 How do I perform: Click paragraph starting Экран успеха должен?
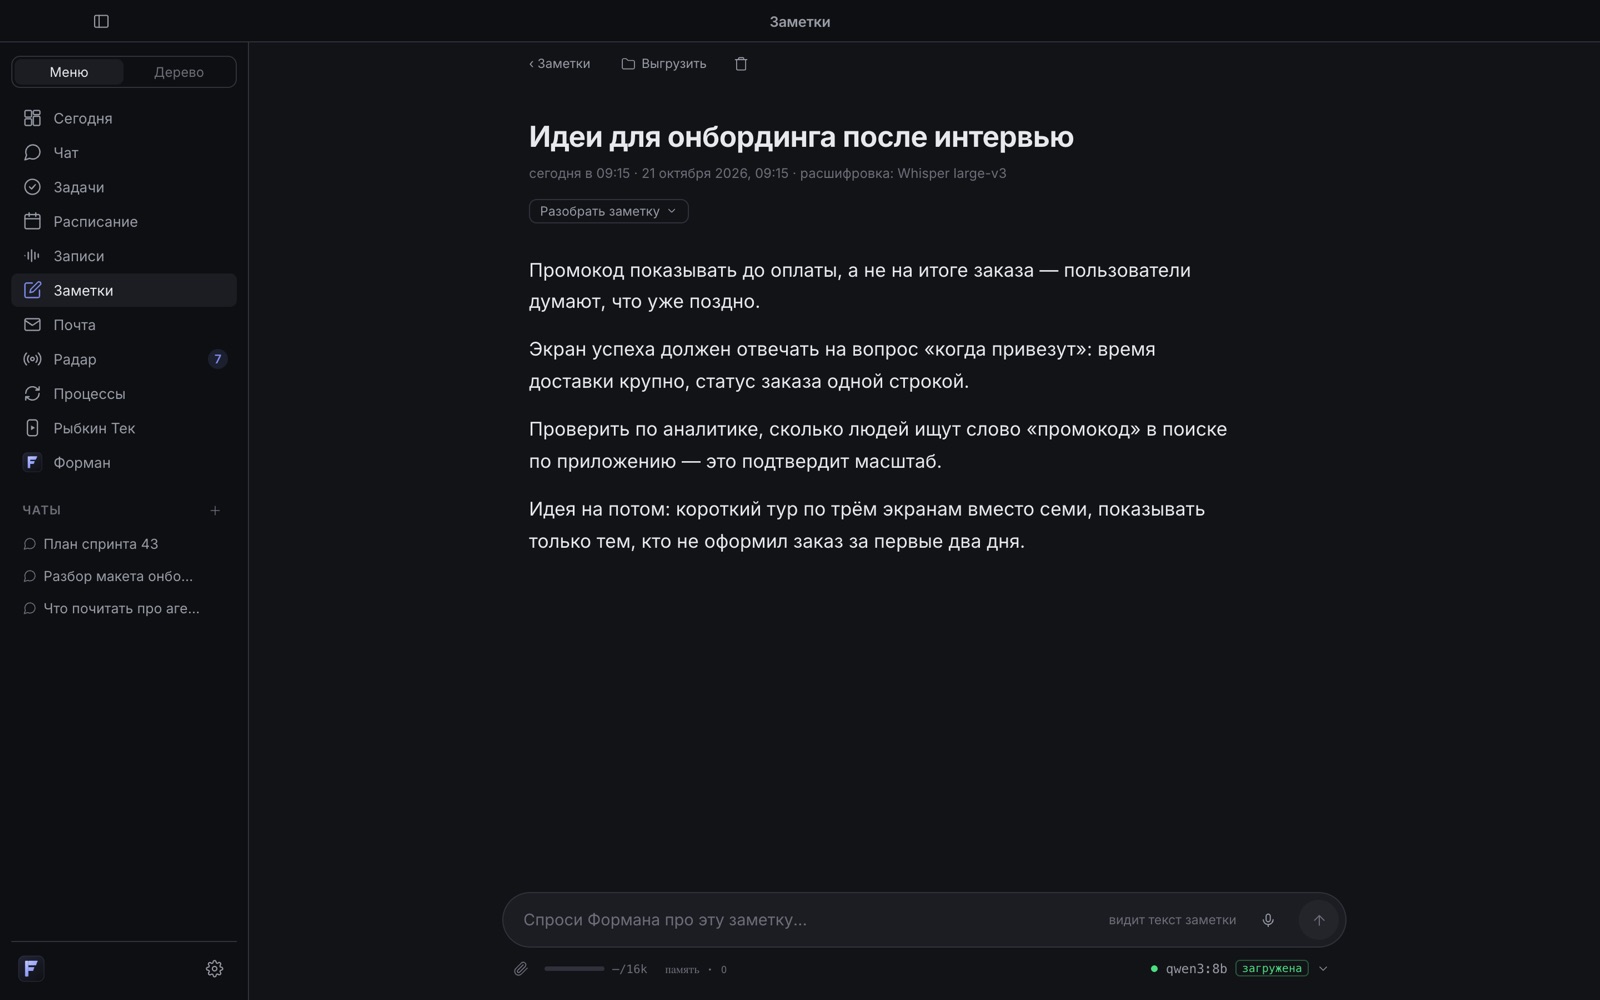(x=842, y=365)
